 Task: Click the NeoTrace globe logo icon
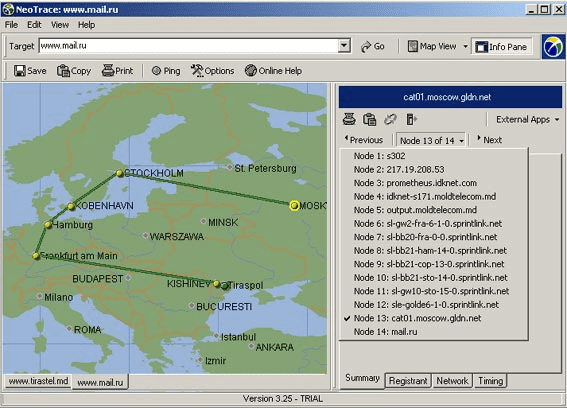click(553, 47)
